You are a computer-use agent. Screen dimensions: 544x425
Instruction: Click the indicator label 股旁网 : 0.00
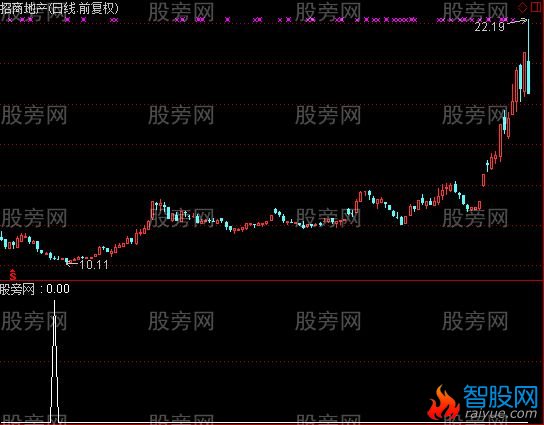(35, 289)
